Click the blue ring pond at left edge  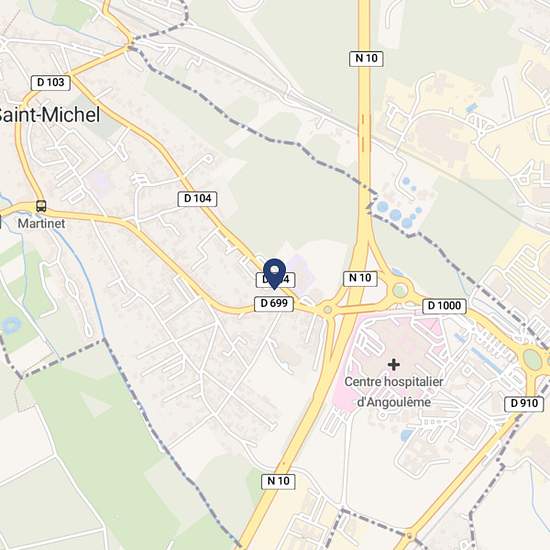point(11,326)
